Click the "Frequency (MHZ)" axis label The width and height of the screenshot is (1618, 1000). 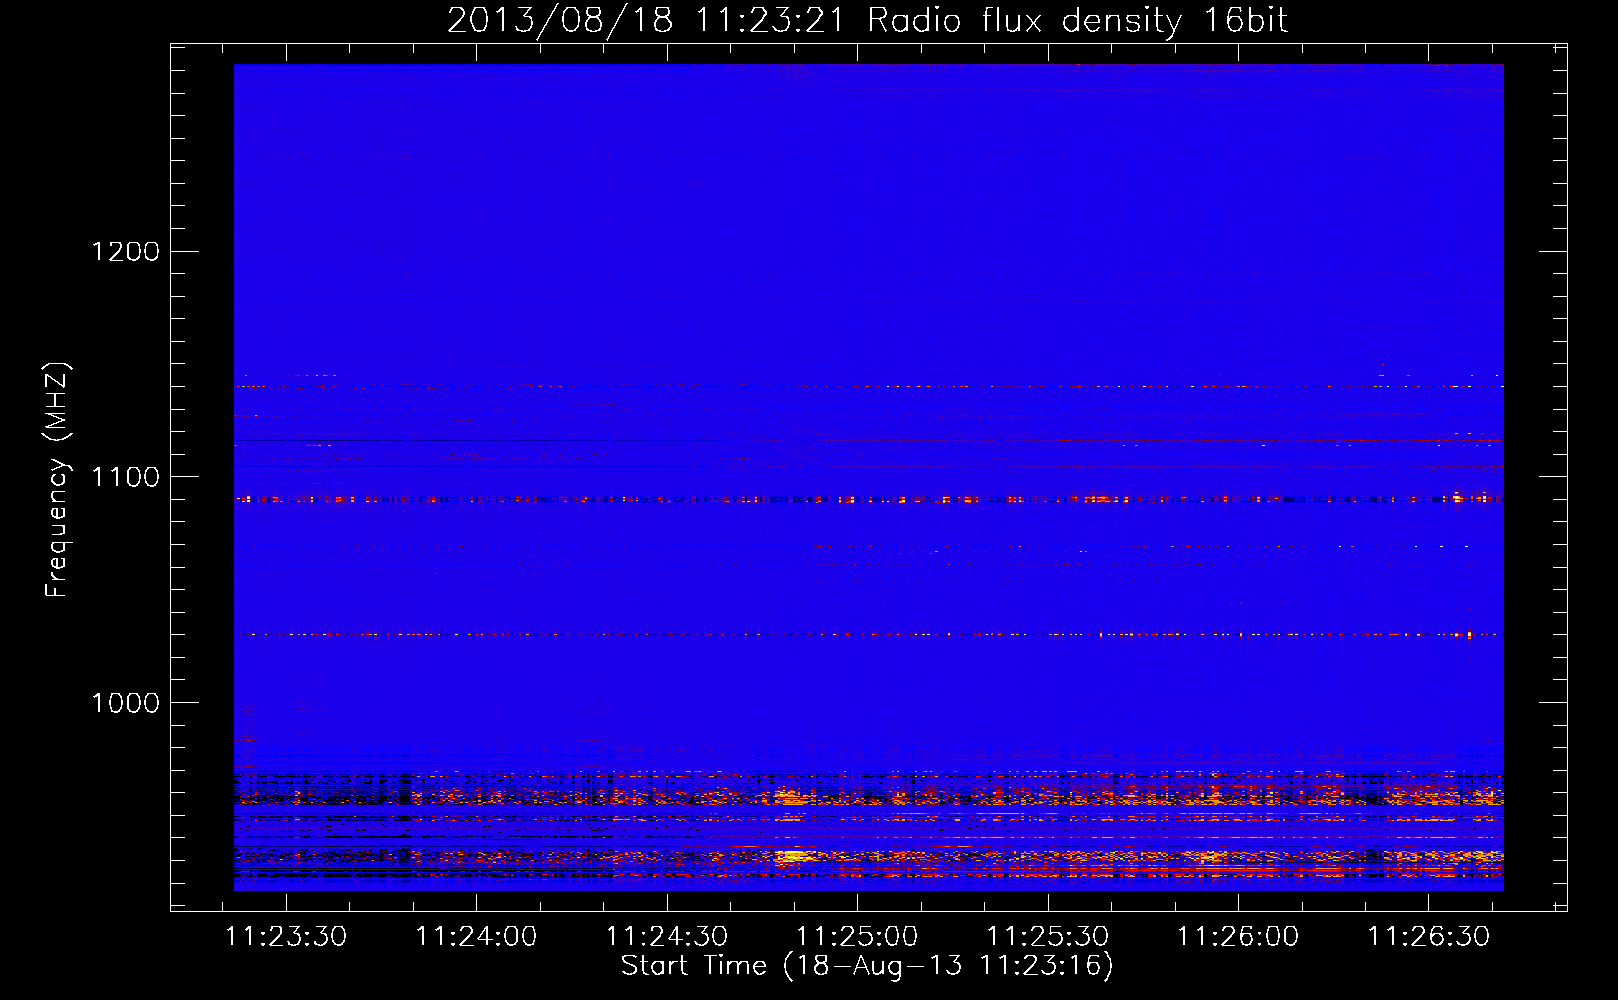coord(58,480)
